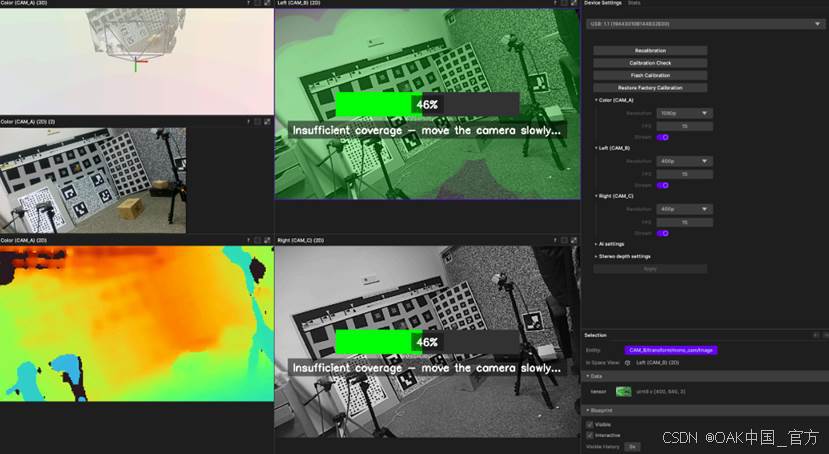Viewport: 829px width, 454px height.
Task: Toggle the Right (CAM_C) Stream switch
Action: (x=662, y=233)
